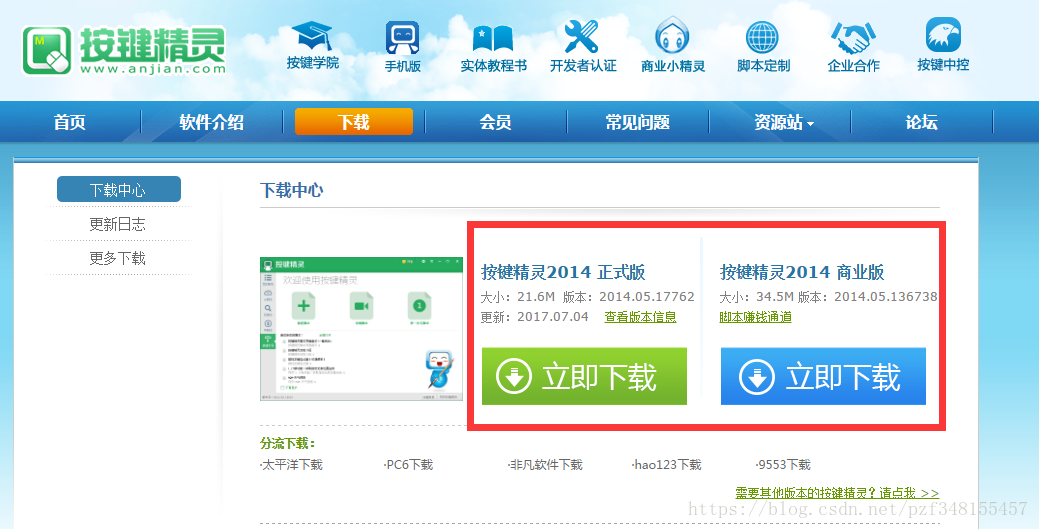Click the 下载中心 page heading
The image size is (1039, 529).
(x=292, y=190)
